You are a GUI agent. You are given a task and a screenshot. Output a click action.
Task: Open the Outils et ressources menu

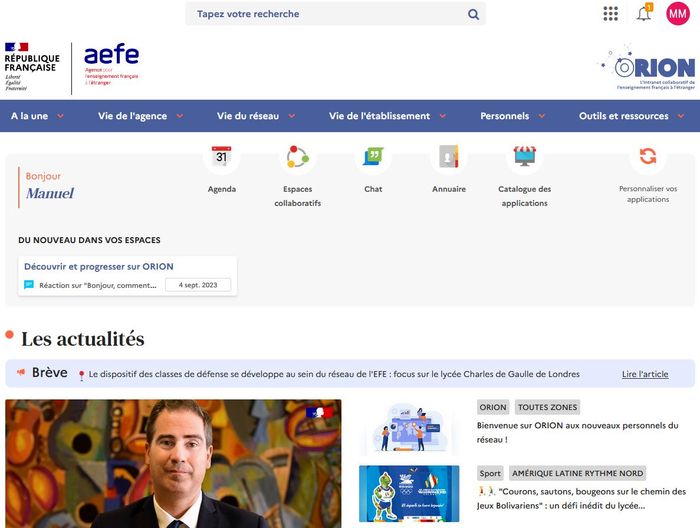point(632,116)
